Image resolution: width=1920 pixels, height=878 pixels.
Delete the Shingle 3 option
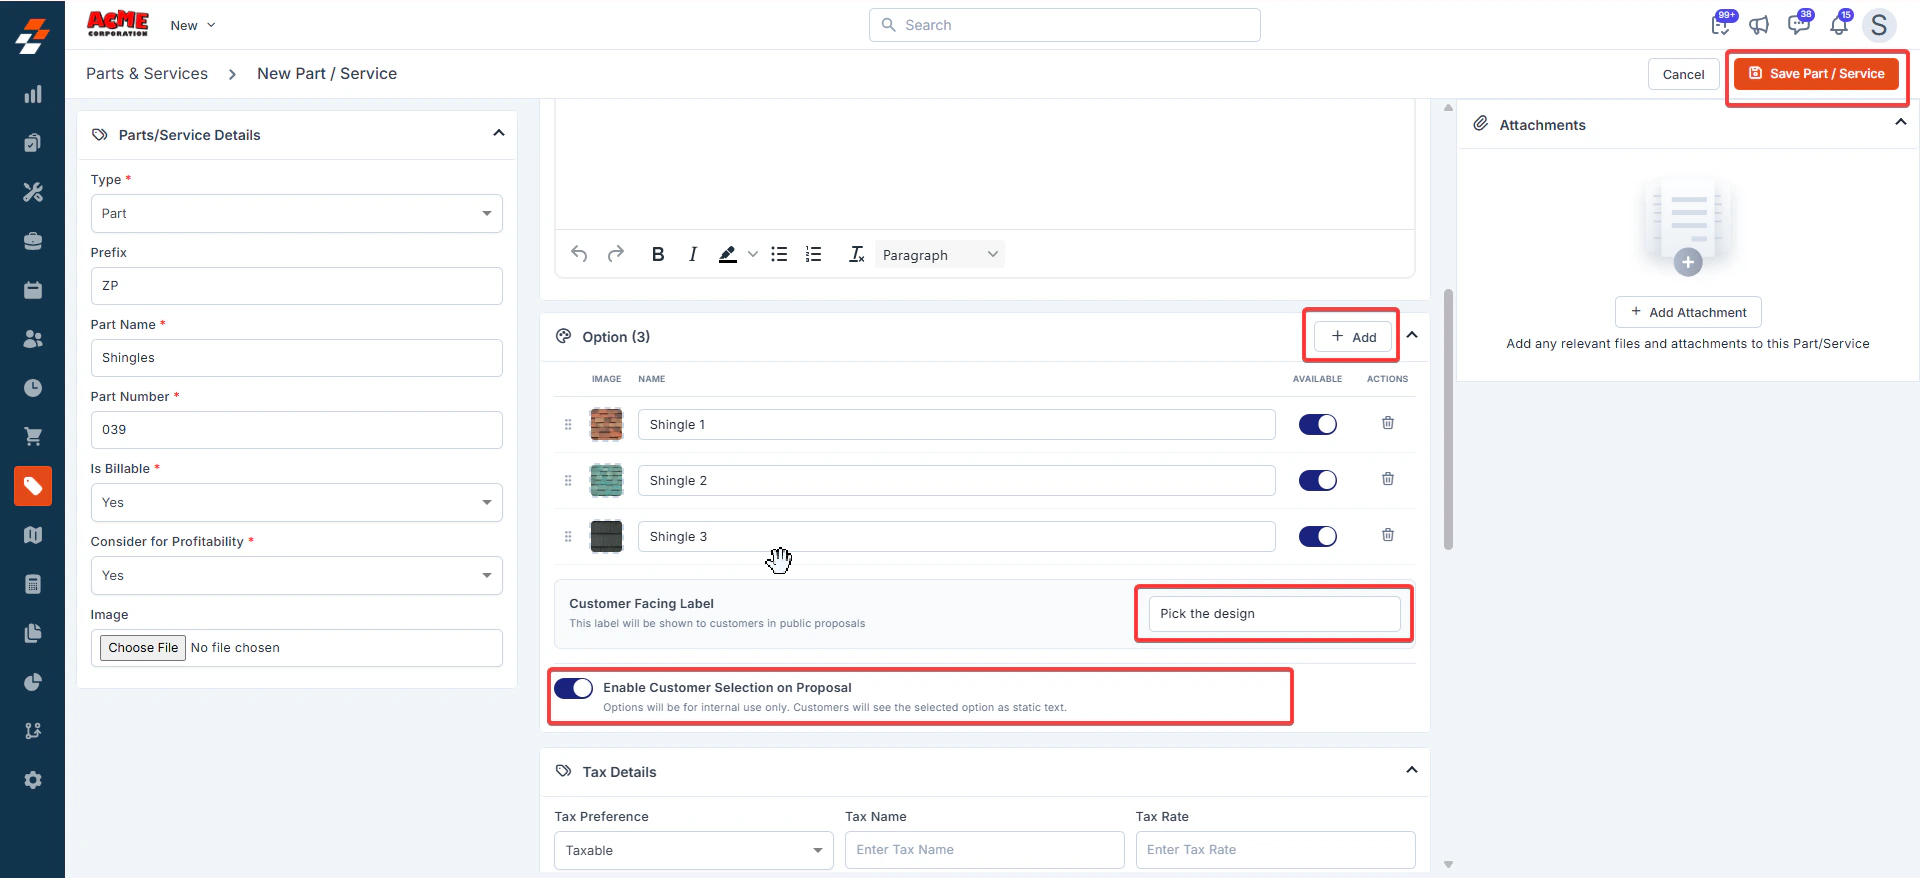(x=1388, y=535)
